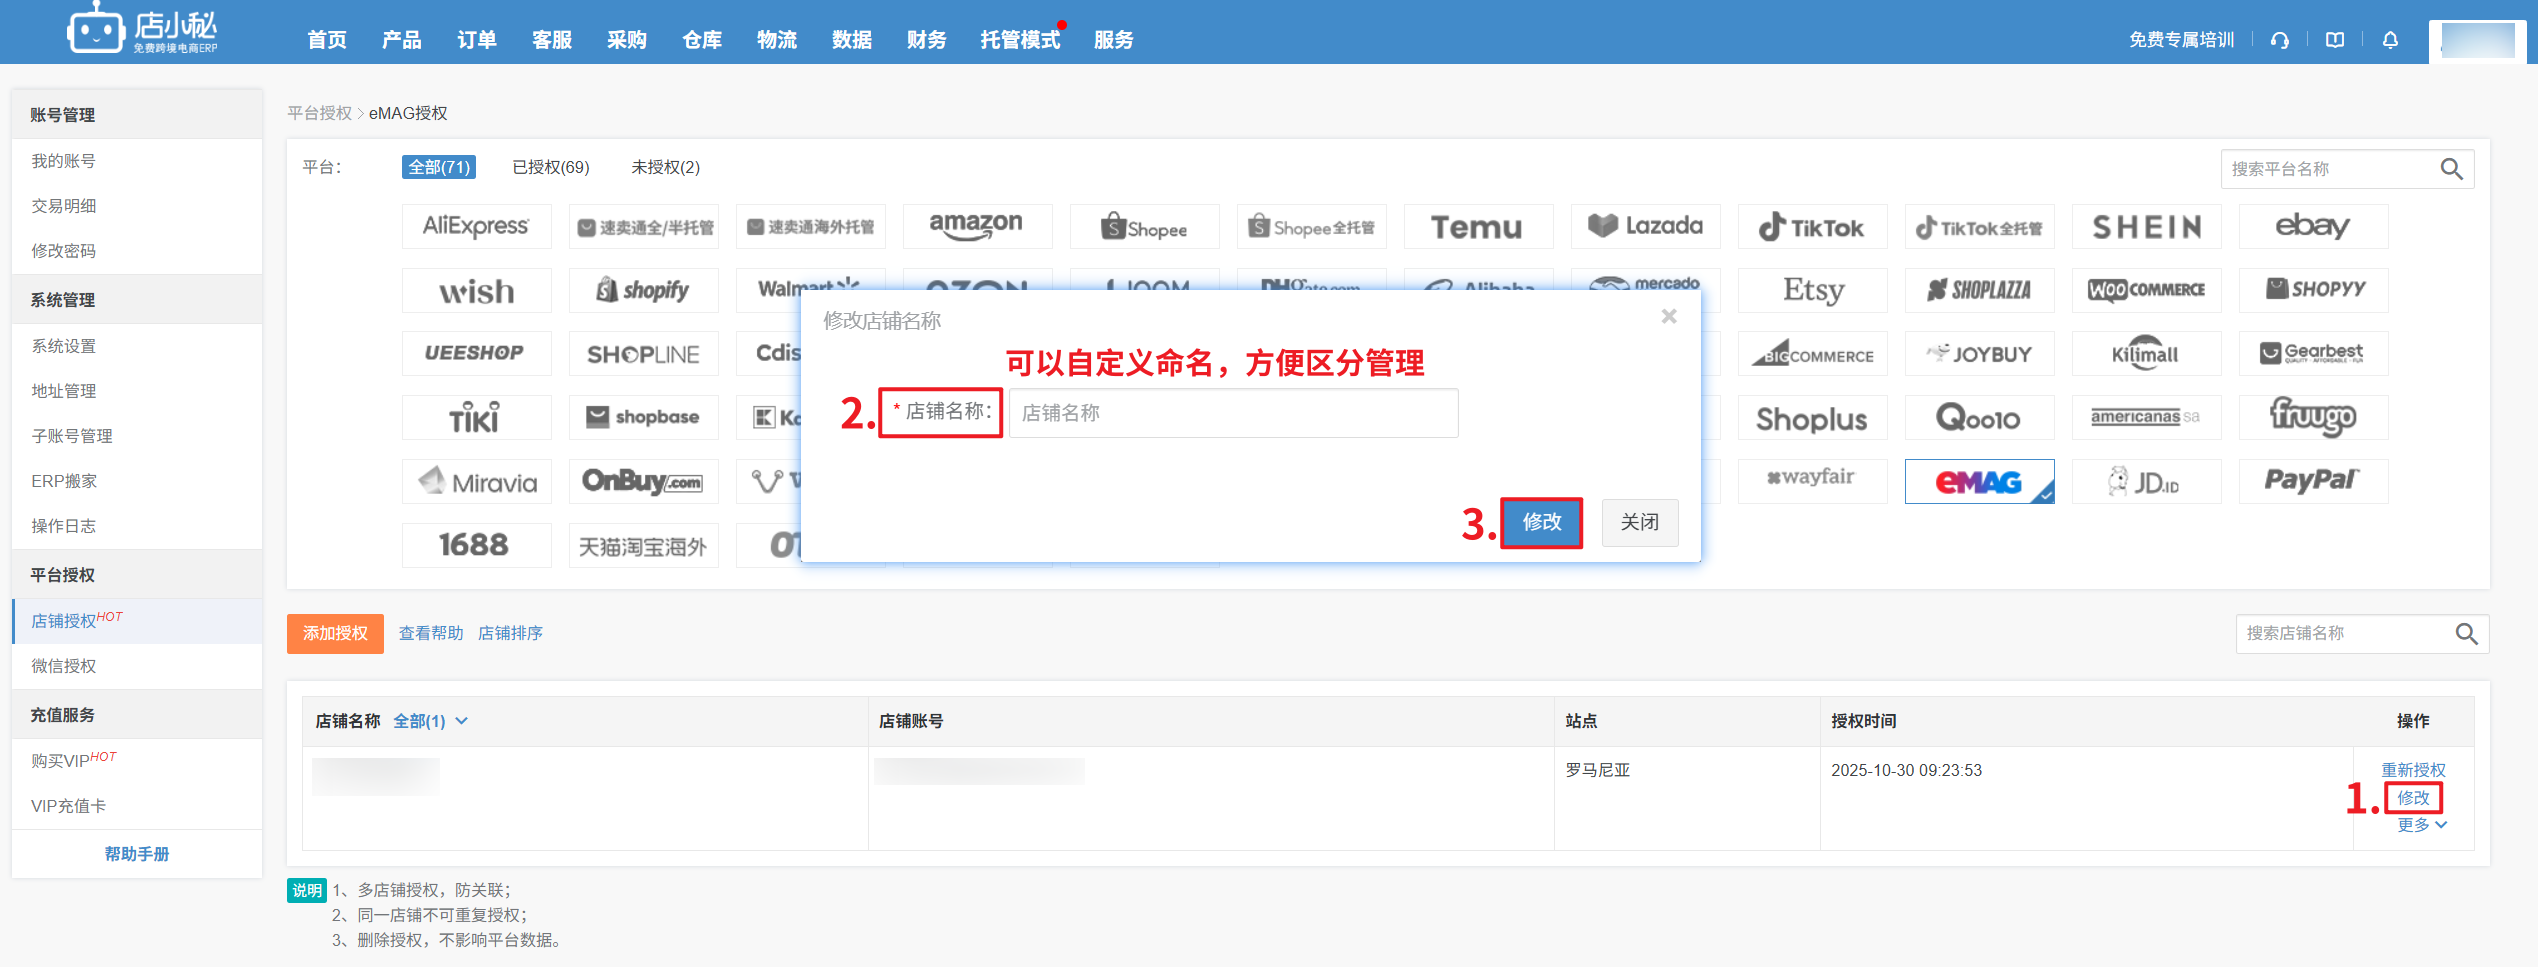Screen dimensions: 2538x967
Task: Click the blue 修改 confirm button
Action: click(1541, 522)
